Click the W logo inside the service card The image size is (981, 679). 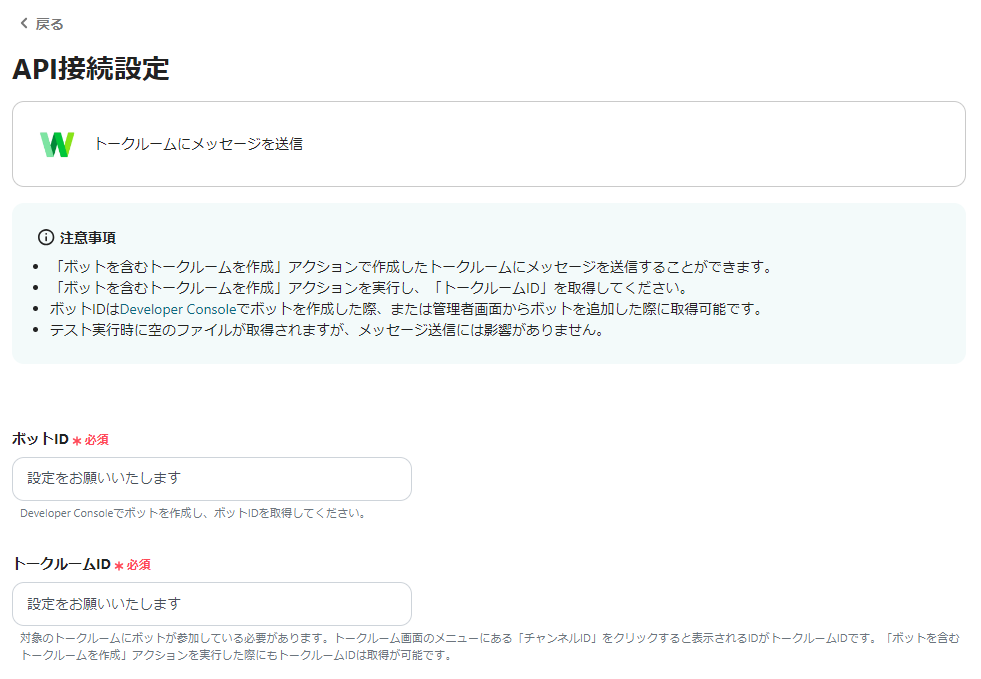pyautogui.click(x=57, y=143)
